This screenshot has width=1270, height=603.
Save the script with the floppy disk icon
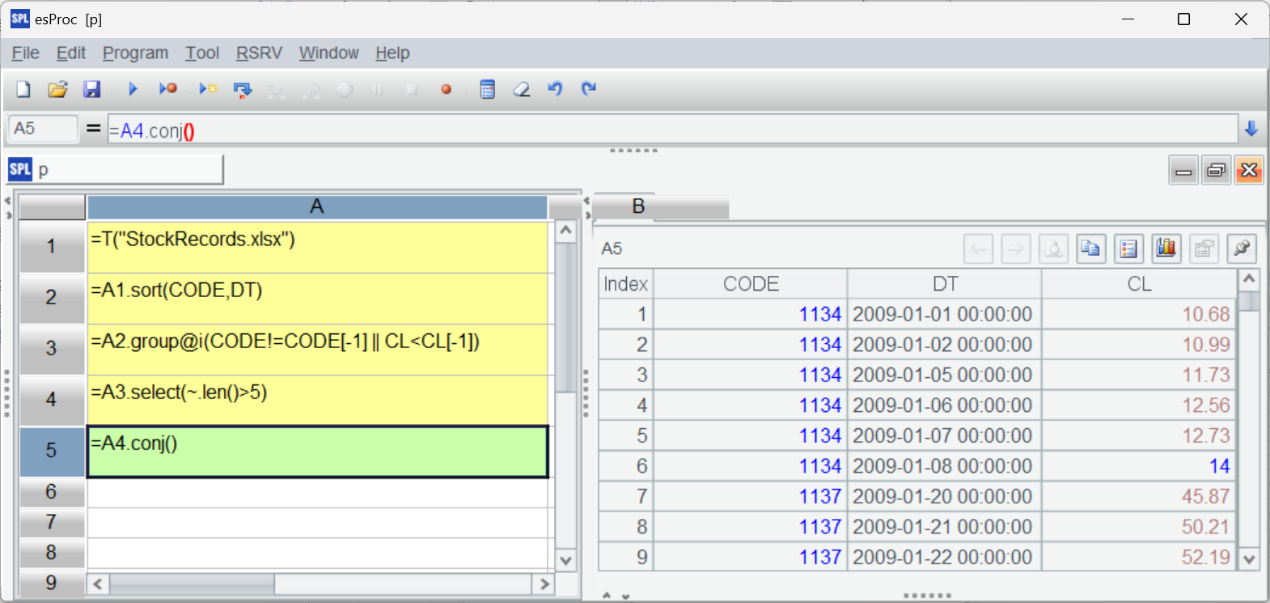[x=91, y=90]
